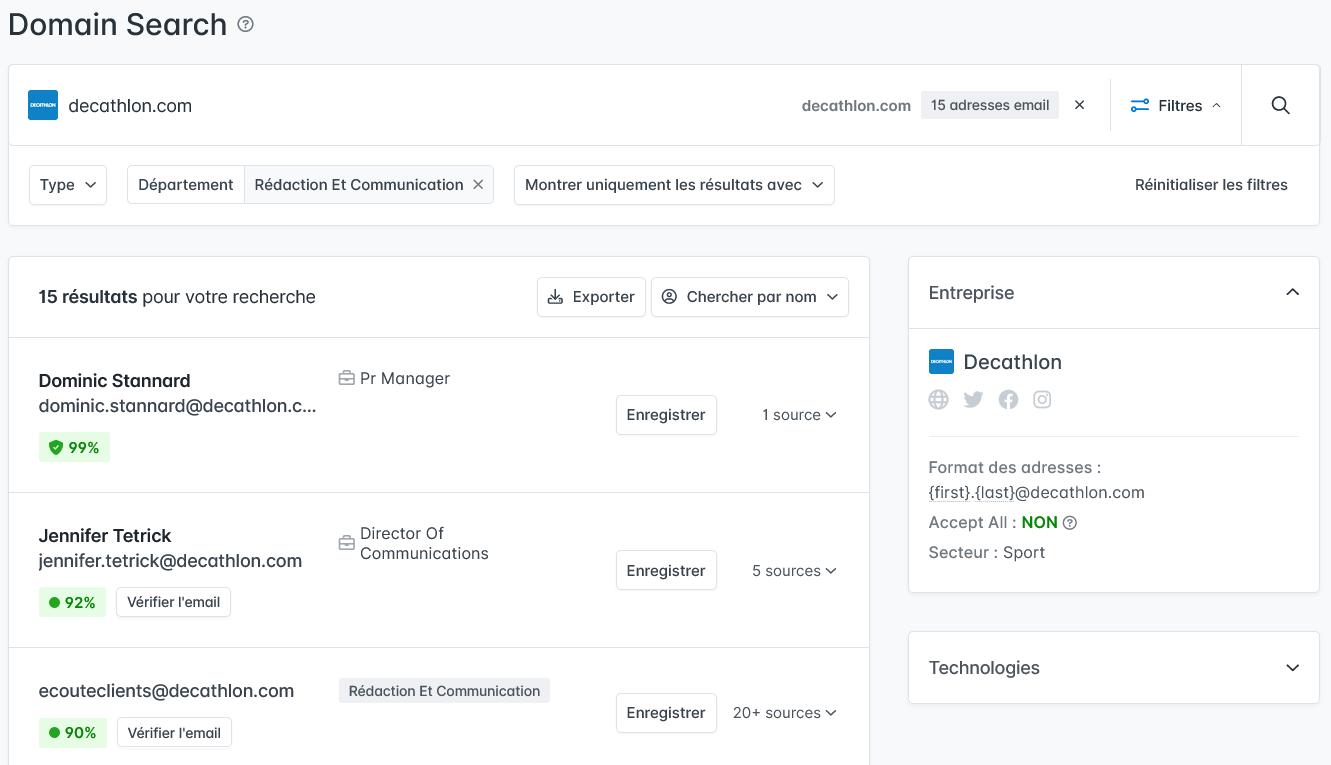
Task: Open Decathlon's Facebook page icon
Action: coord(1008,399)
